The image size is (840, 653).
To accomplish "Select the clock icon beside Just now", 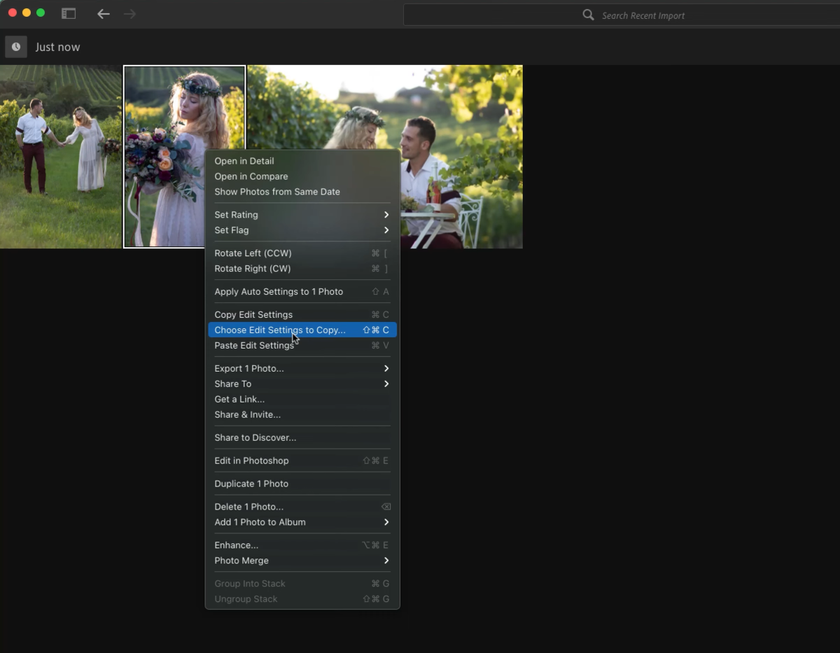I will click(x=15, y=46).
